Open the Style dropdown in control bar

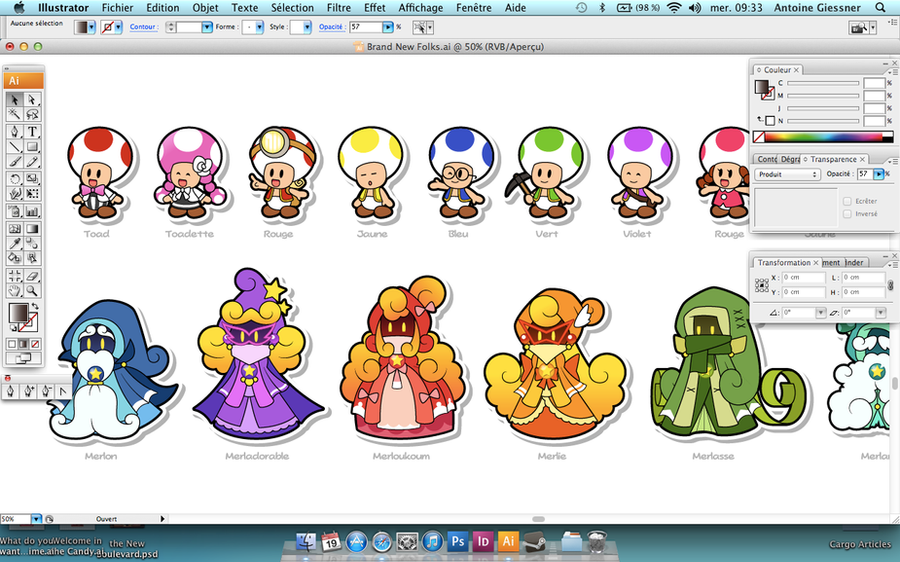coord(307,27)
